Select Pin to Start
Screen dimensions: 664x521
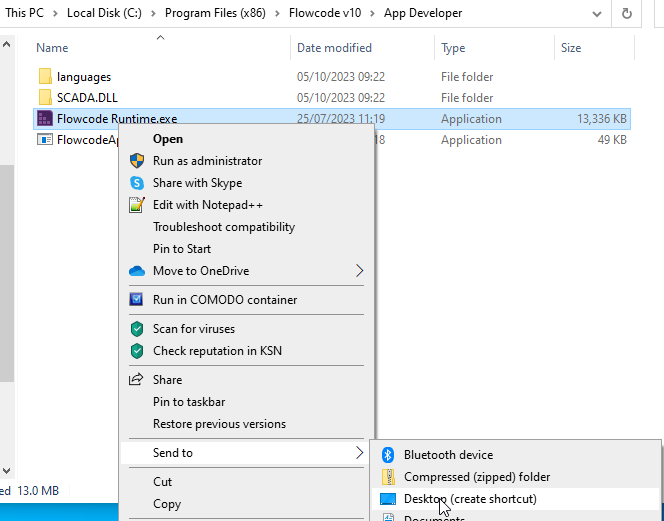coord(247,249)
